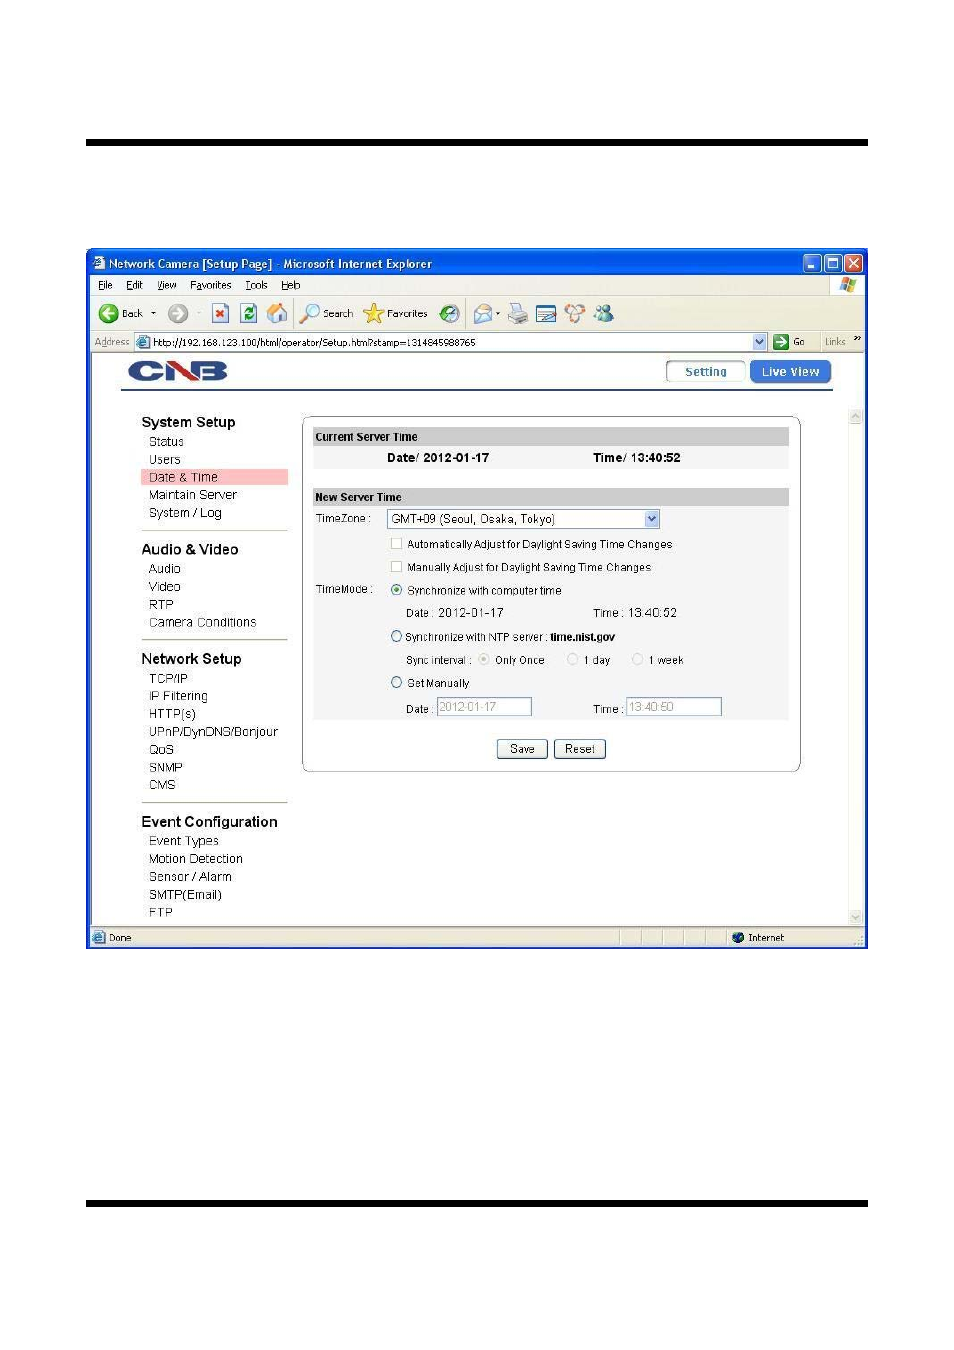Screen dimensions: 954x1350
Task: Click the Messenger people icon
Action: (604, 314)
